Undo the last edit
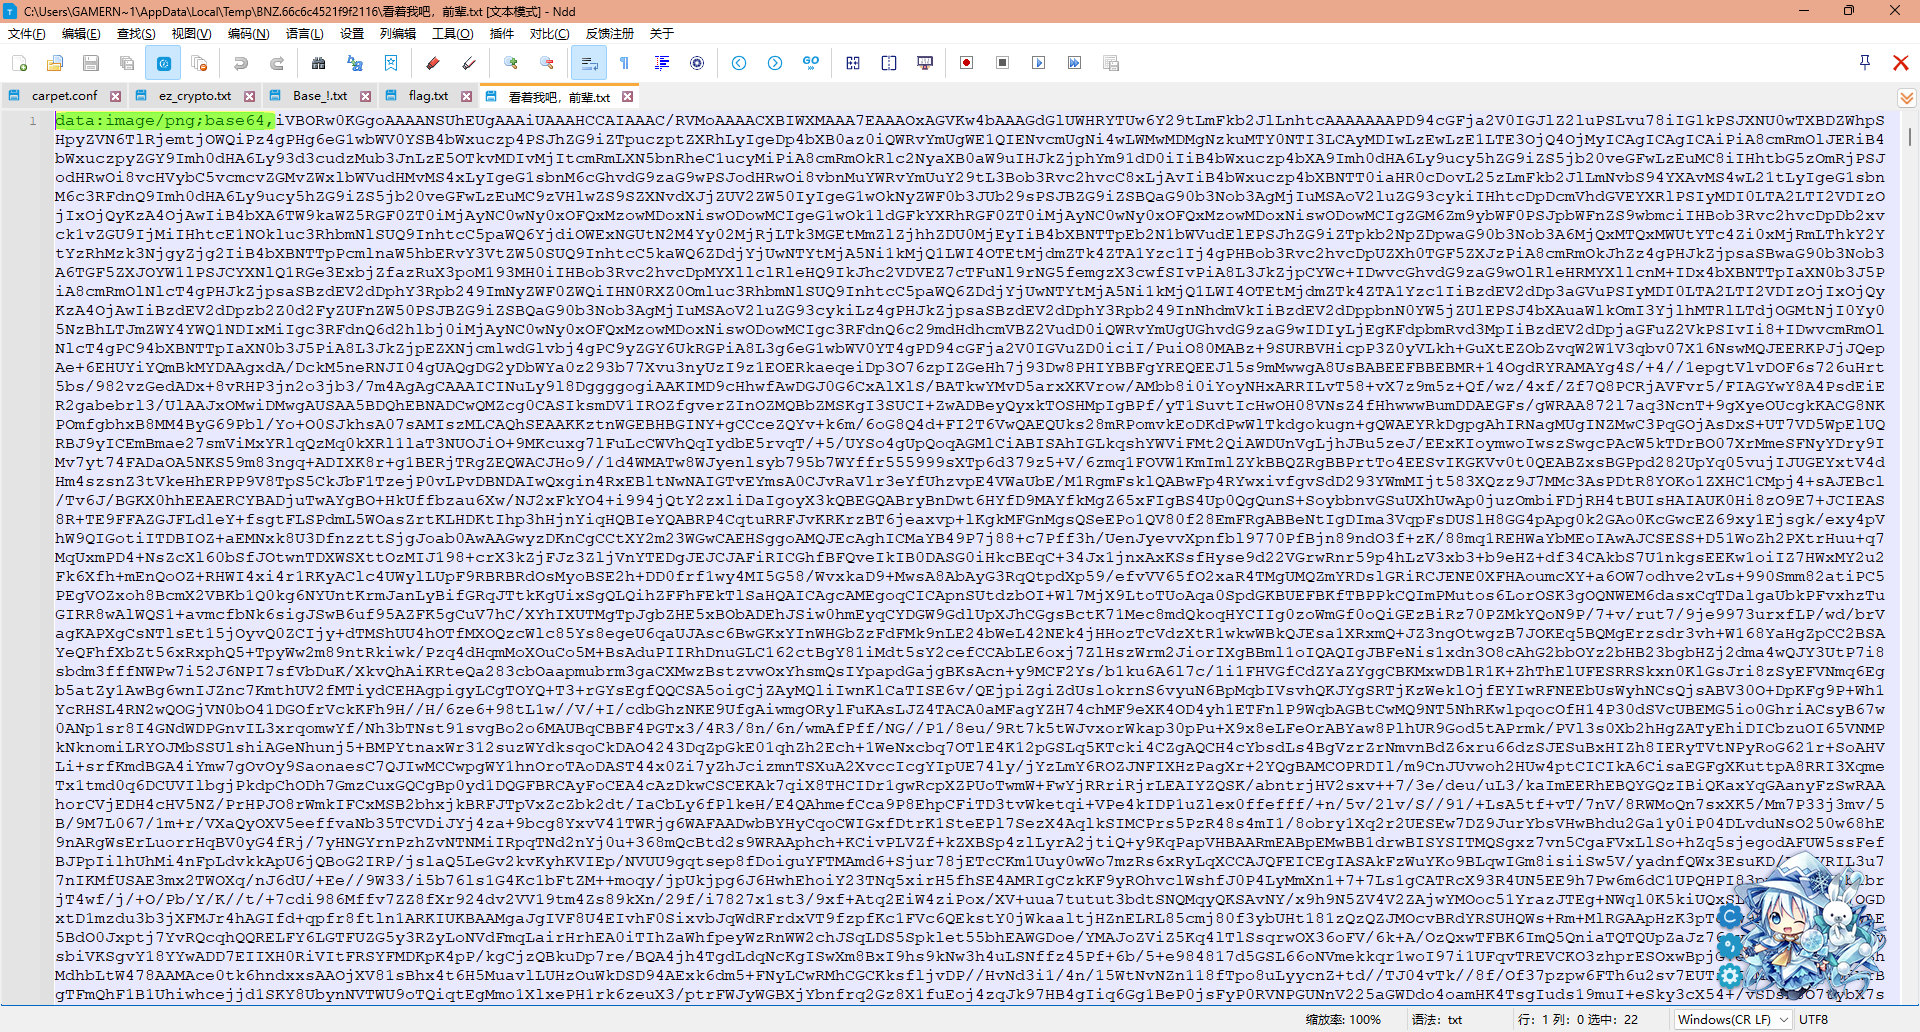The height and width of the screenshot is (1032, 1920). click(x=240, y=62)
